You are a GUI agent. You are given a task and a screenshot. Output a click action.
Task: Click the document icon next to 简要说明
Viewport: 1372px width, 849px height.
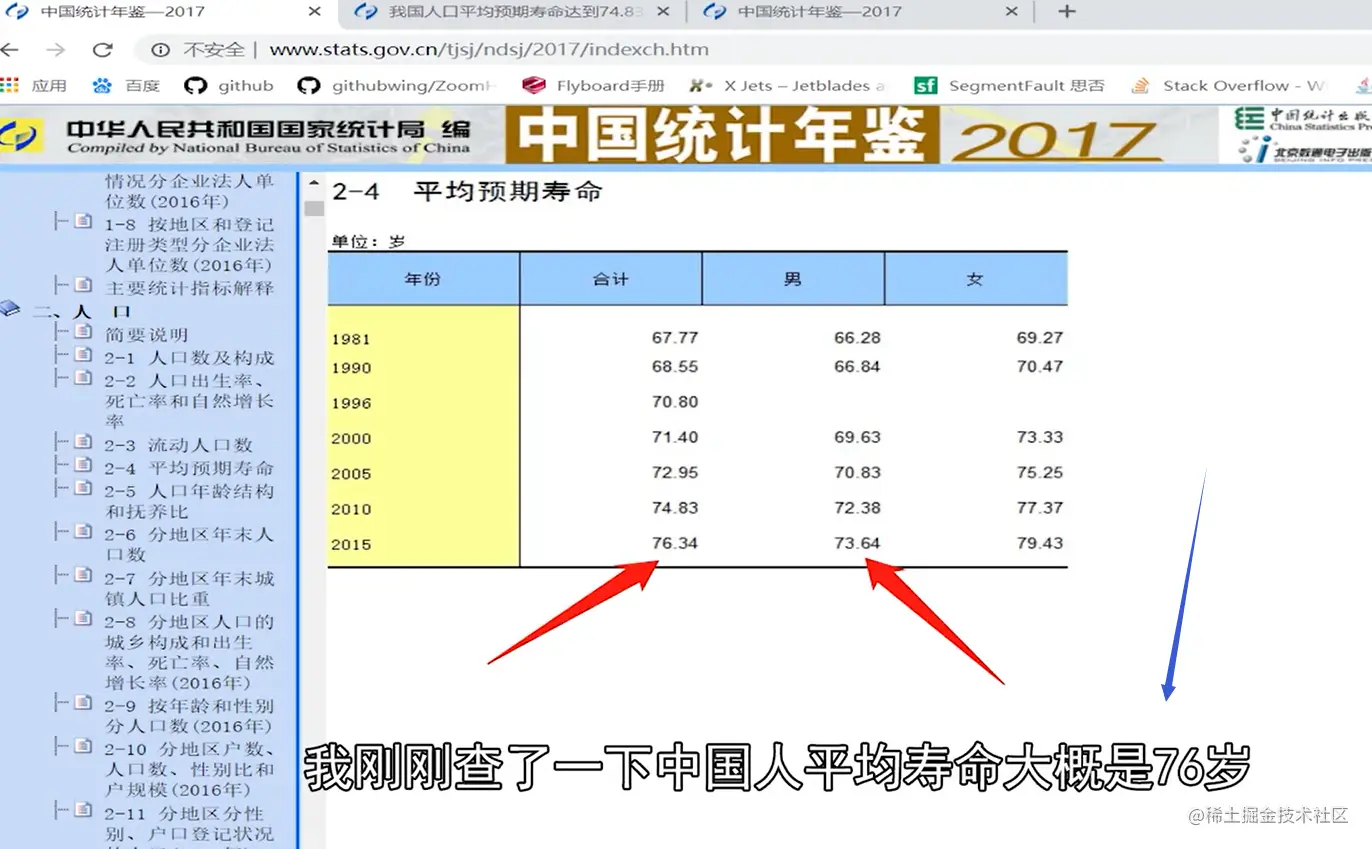[84, 331]
